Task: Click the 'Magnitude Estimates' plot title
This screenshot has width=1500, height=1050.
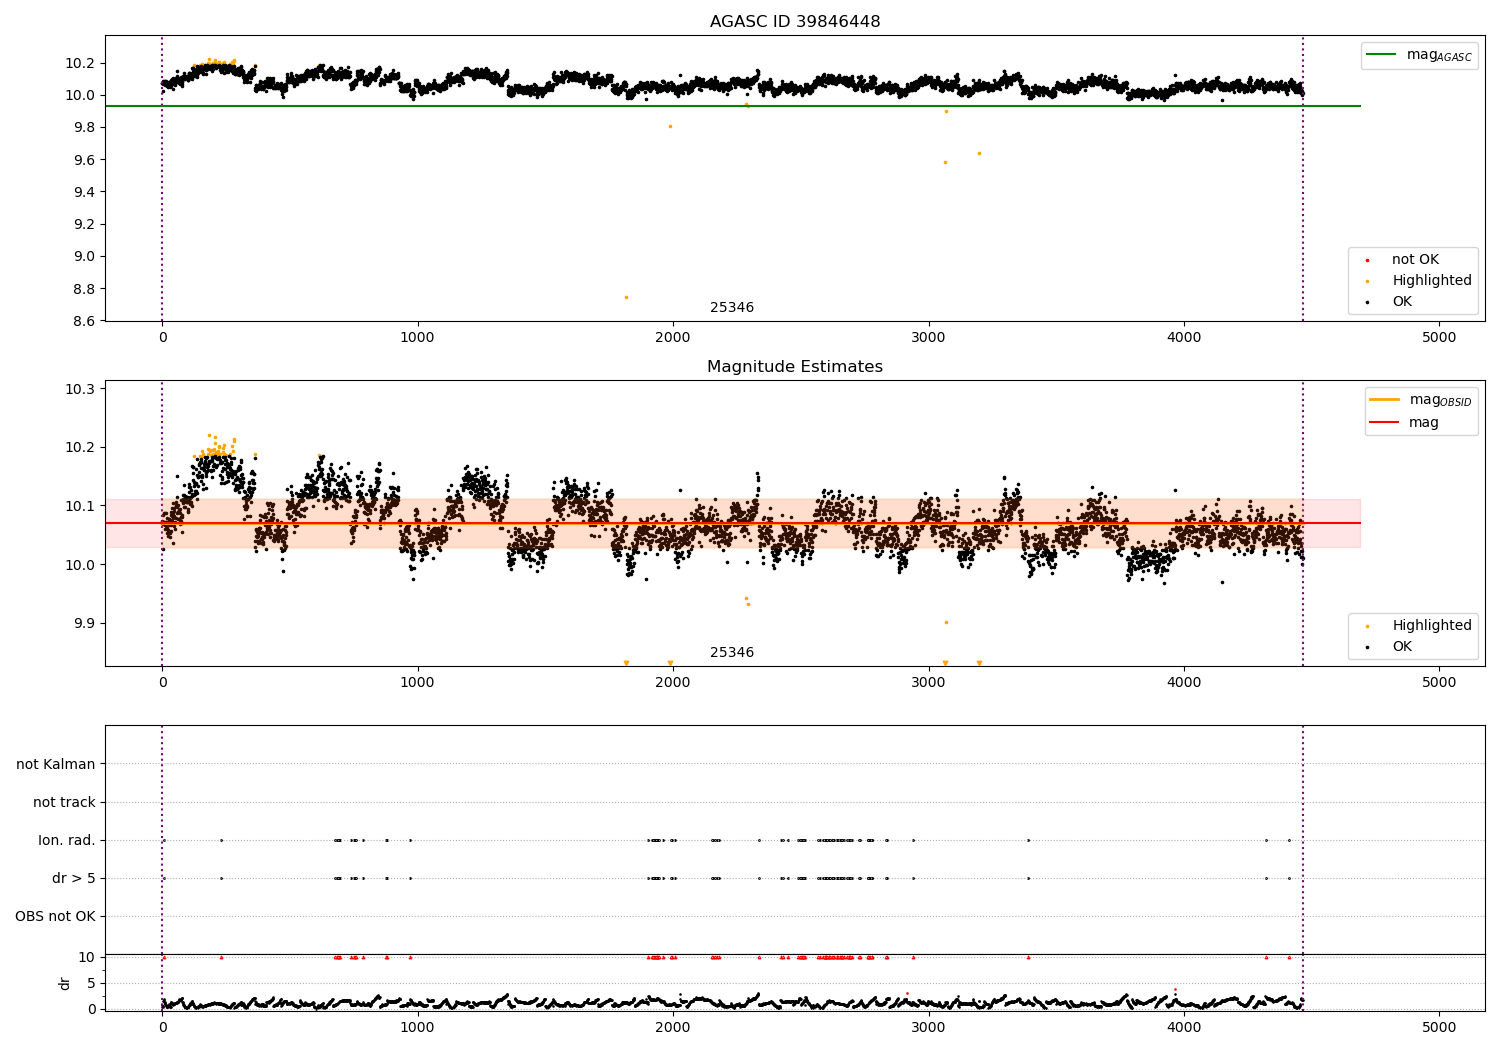Action: tap(795, 367)
